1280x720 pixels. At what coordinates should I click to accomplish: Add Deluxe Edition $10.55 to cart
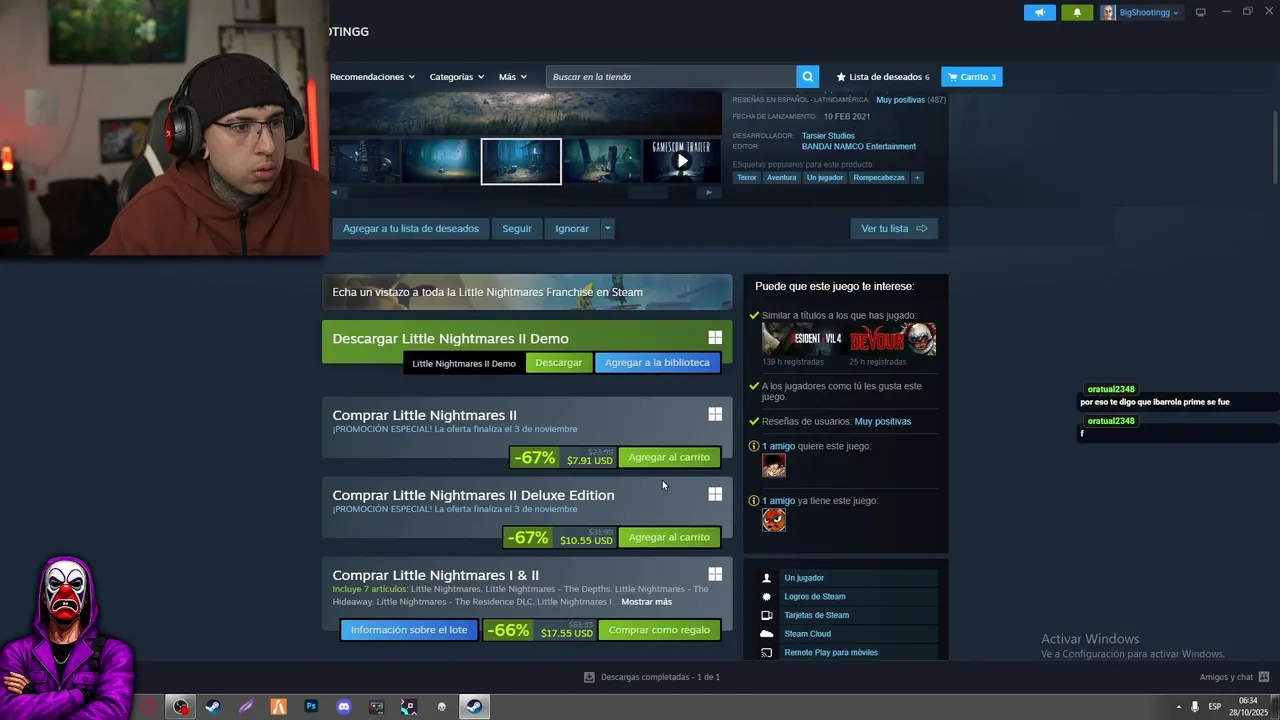pos(669,537)
